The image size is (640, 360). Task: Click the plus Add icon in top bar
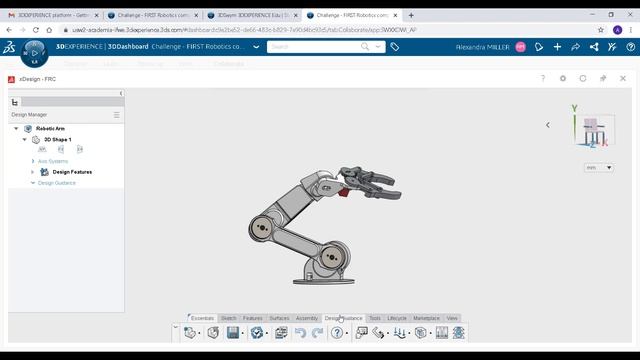(x=557, y=47)
